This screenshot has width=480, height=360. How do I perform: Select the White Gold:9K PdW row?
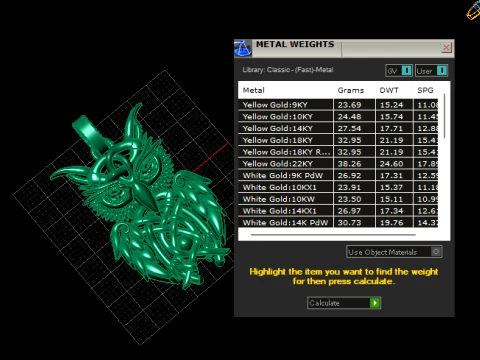pyautogui.click(x=338, y=175)
